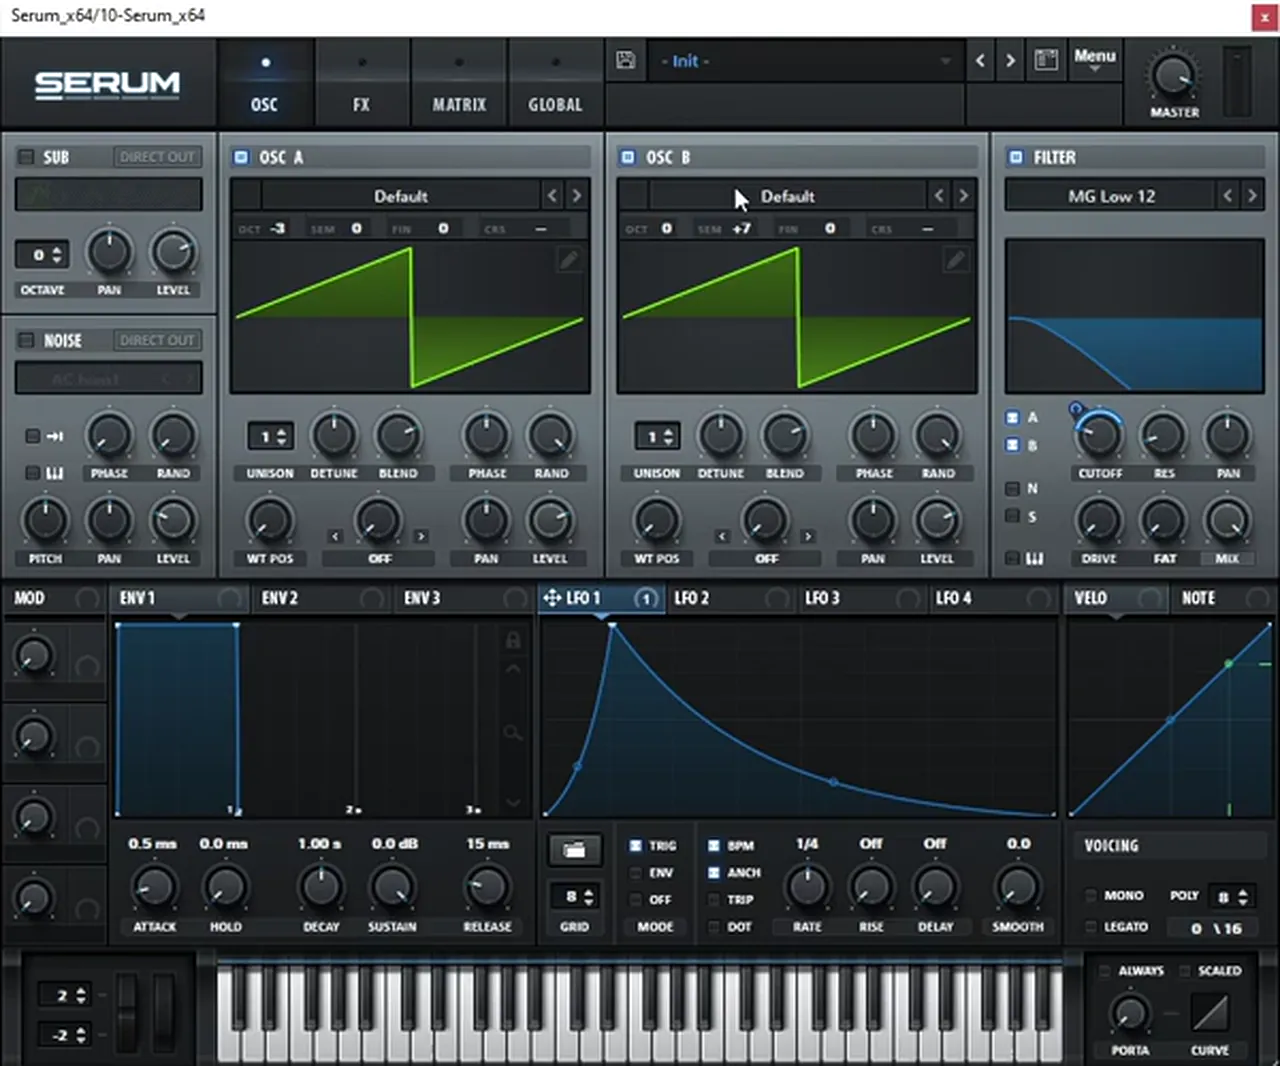
Task: Click OSC B waveform edit pencil icon
Action: (x=955, y=260)
